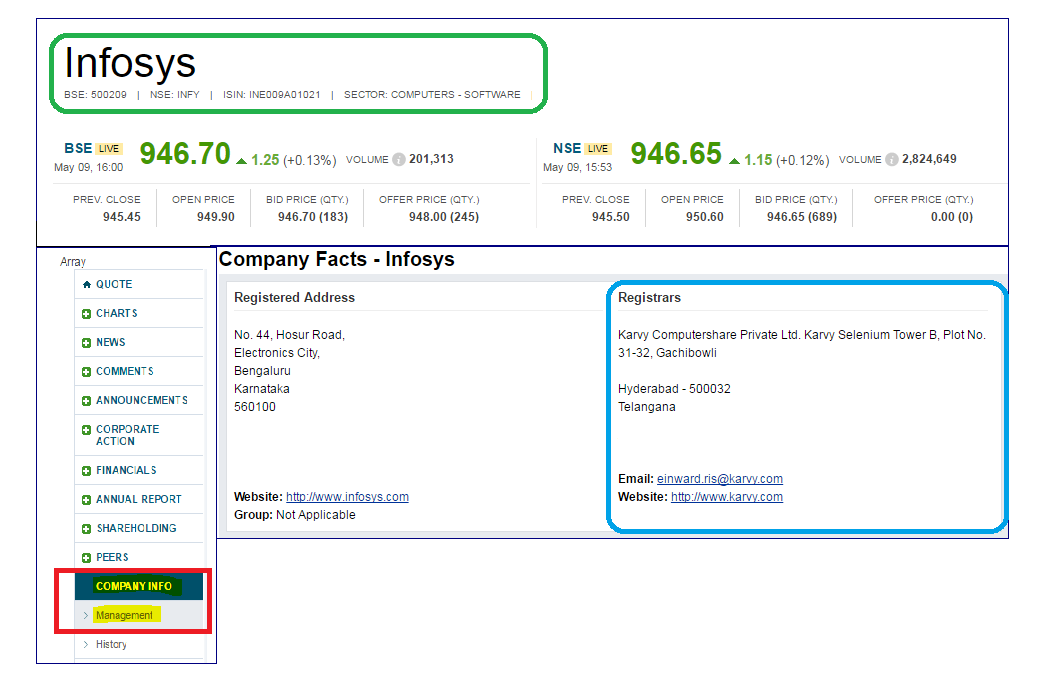
Task: Click the plus icon next to NEWS
Action: click(x=86, y=343)
